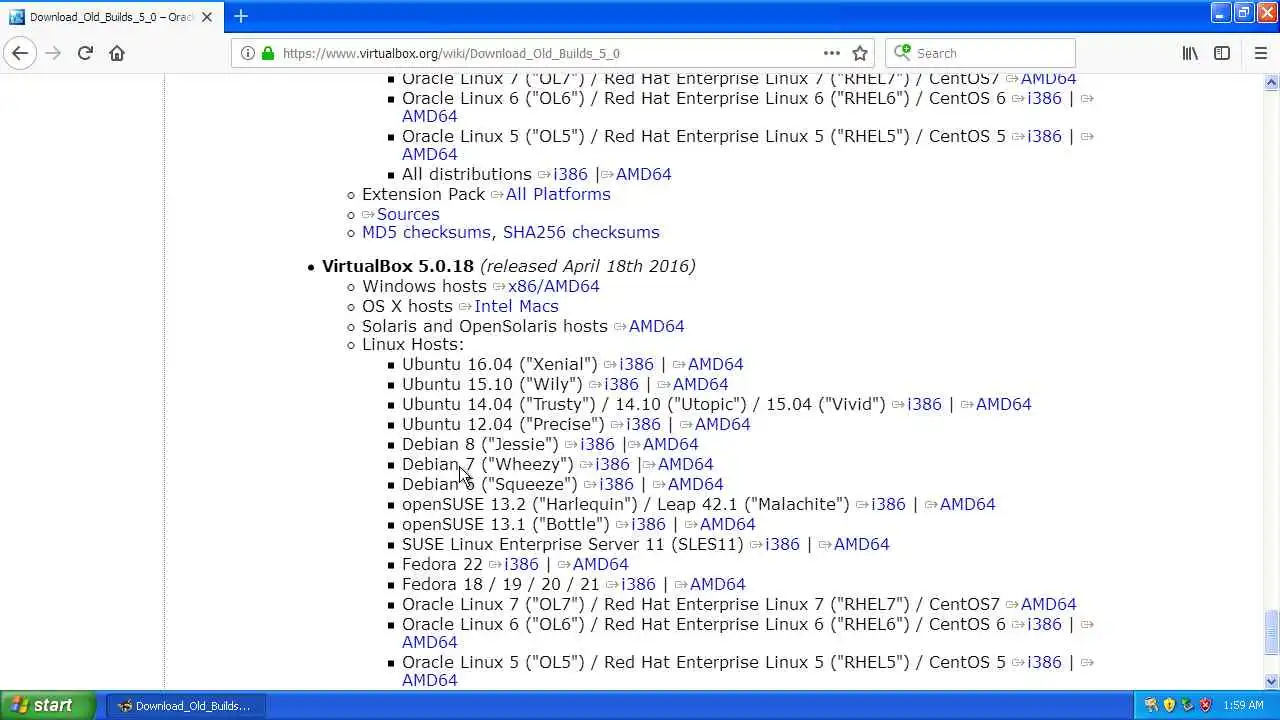Open Ubuntu 14.04 Trusty AMD64 link

(1003, 404)
